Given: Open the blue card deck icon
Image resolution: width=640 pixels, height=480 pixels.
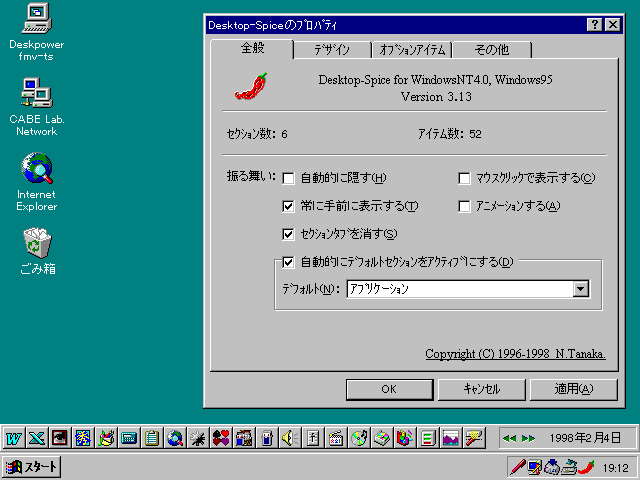Looking at the screenshot, I should pyautogui.click(x=267, y=438).
